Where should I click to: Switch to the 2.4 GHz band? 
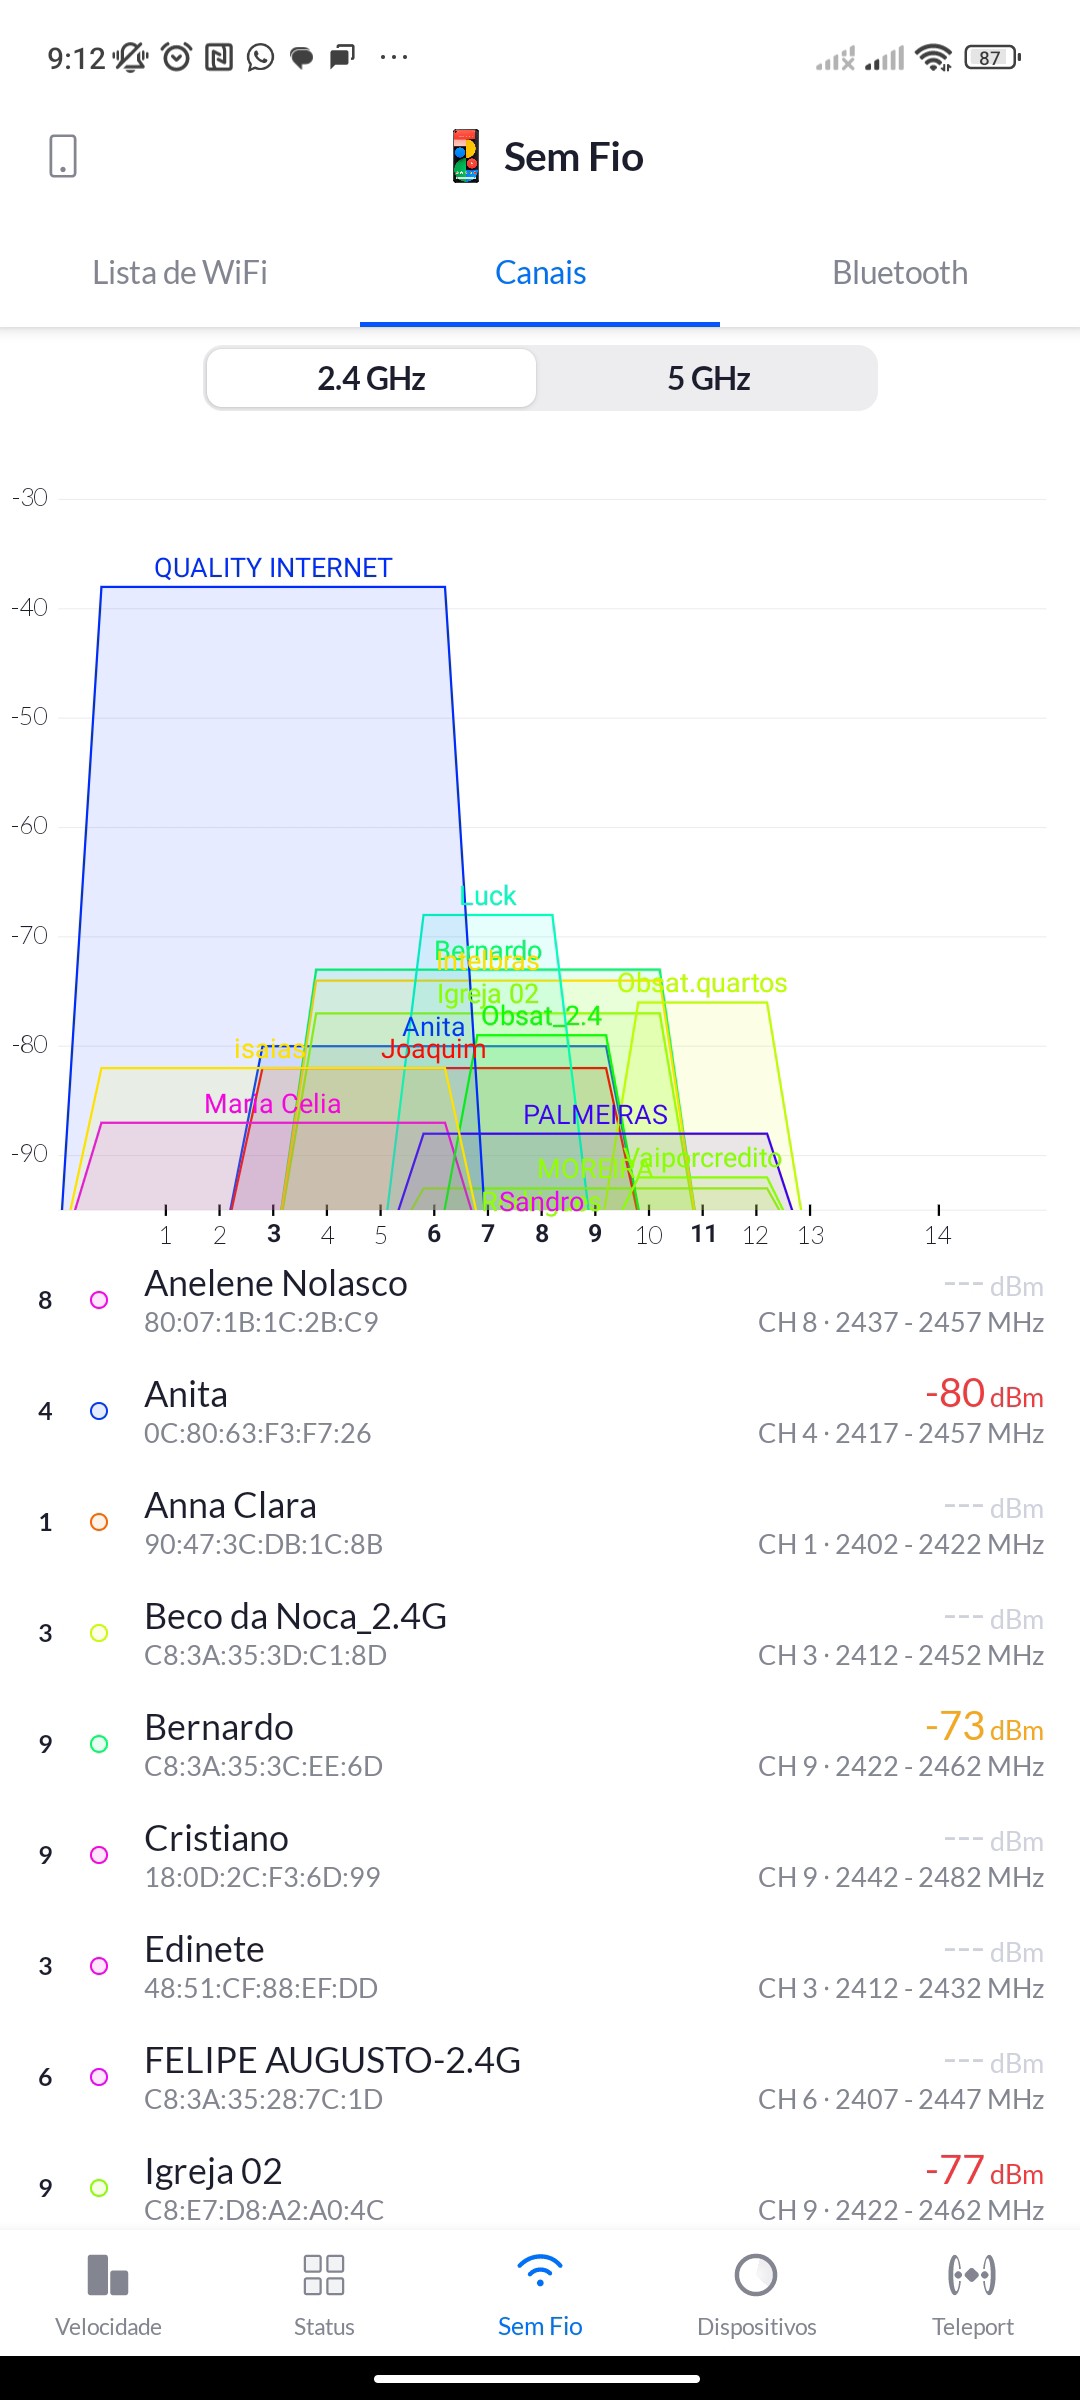point(372,379)
